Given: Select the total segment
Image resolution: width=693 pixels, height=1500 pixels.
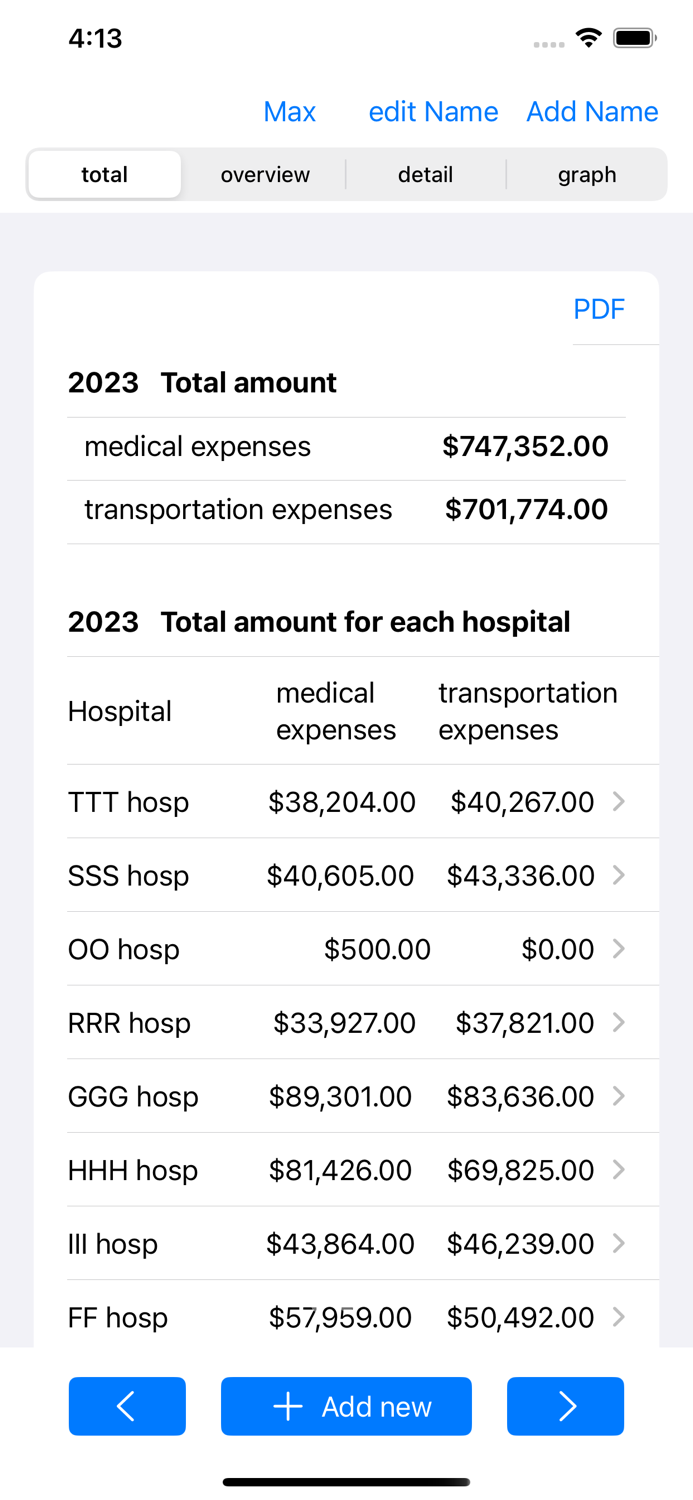Looking at the screenshot, I should (x=104, y=174).
